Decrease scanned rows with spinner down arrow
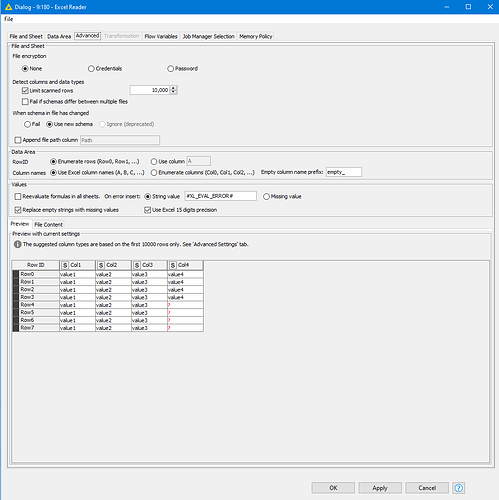The width and height of the screenshot is (499, 500). [173, 92]
